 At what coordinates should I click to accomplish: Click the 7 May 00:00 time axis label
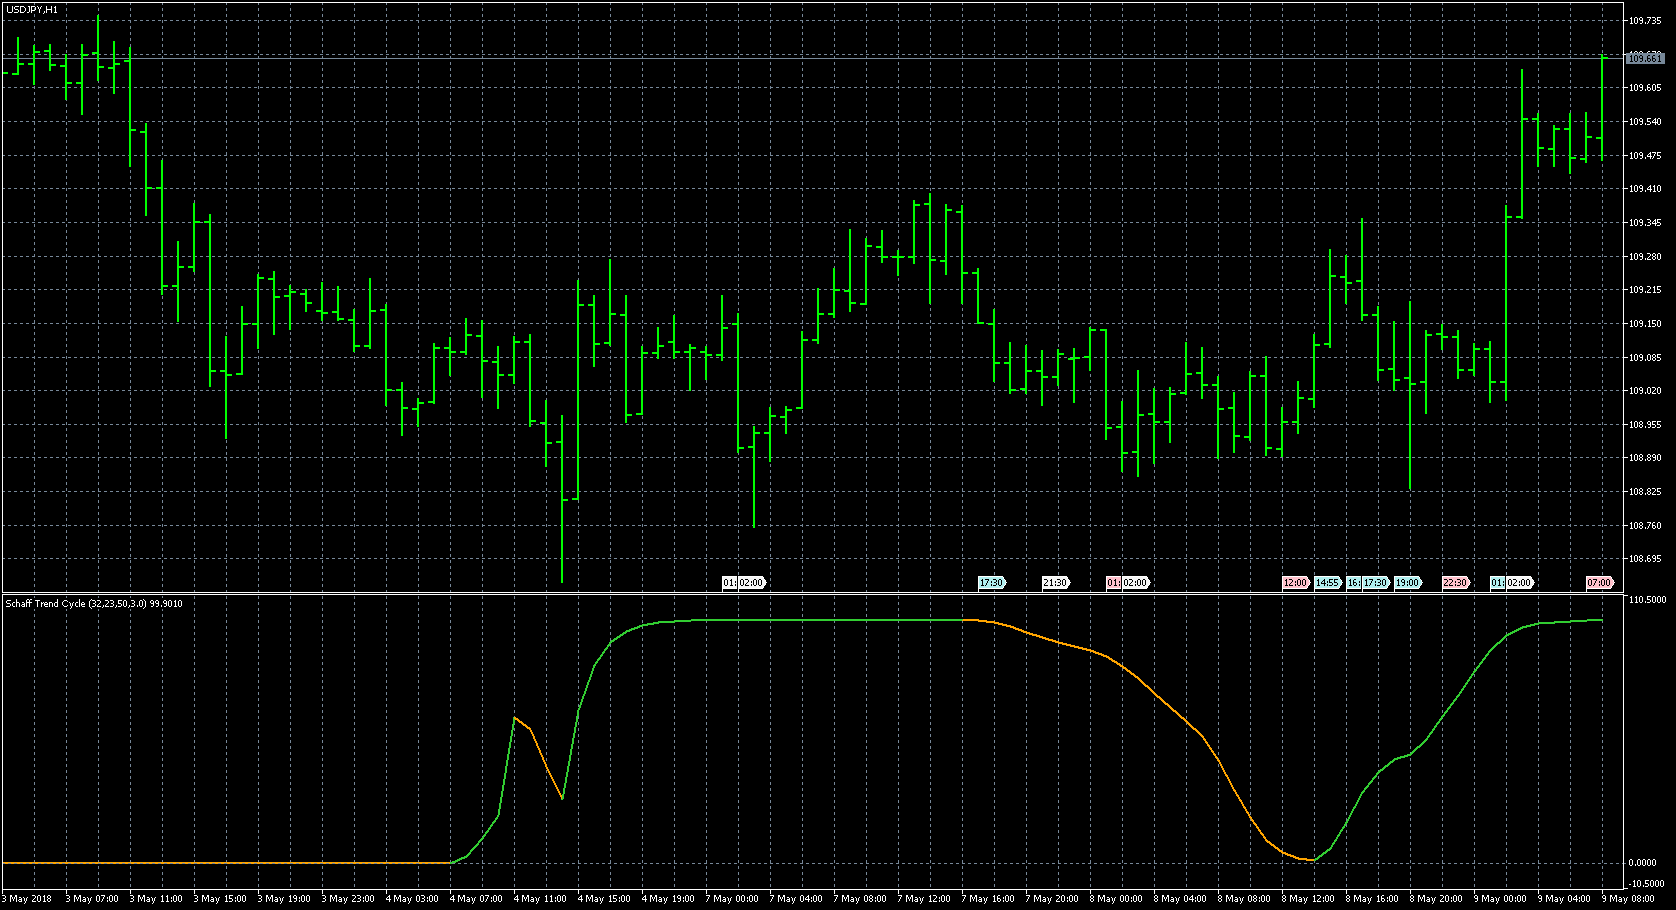[732, 899]
